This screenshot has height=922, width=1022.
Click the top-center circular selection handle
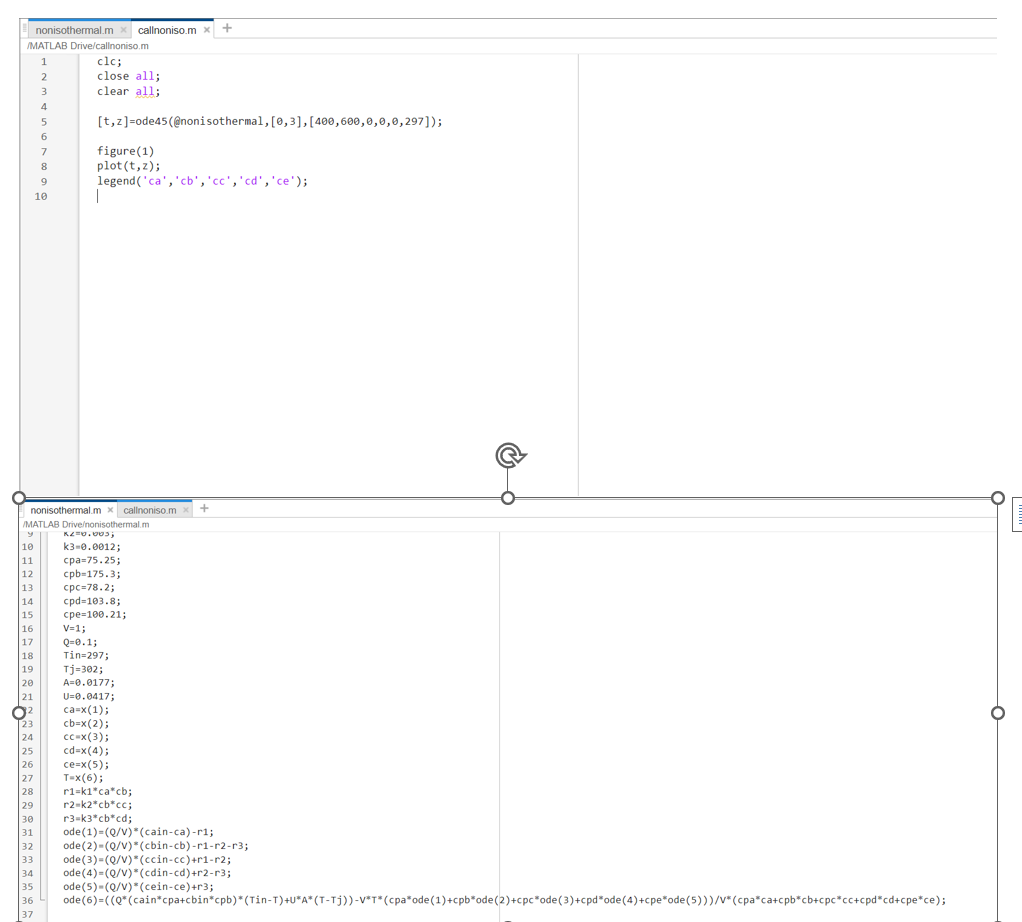click(x=508, y=497)
